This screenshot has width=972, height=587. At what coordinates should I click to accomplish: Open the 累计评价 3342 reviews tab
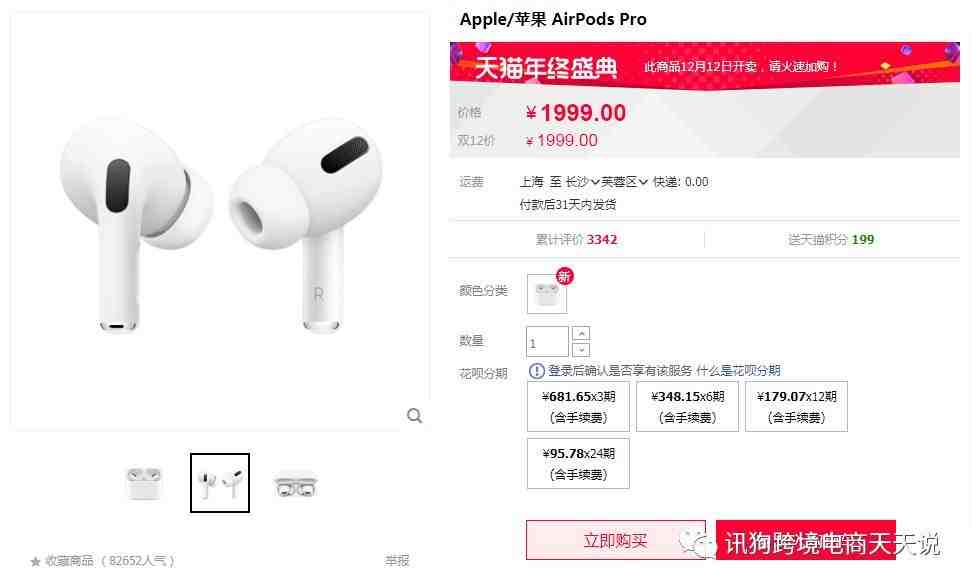pos(577,240)
